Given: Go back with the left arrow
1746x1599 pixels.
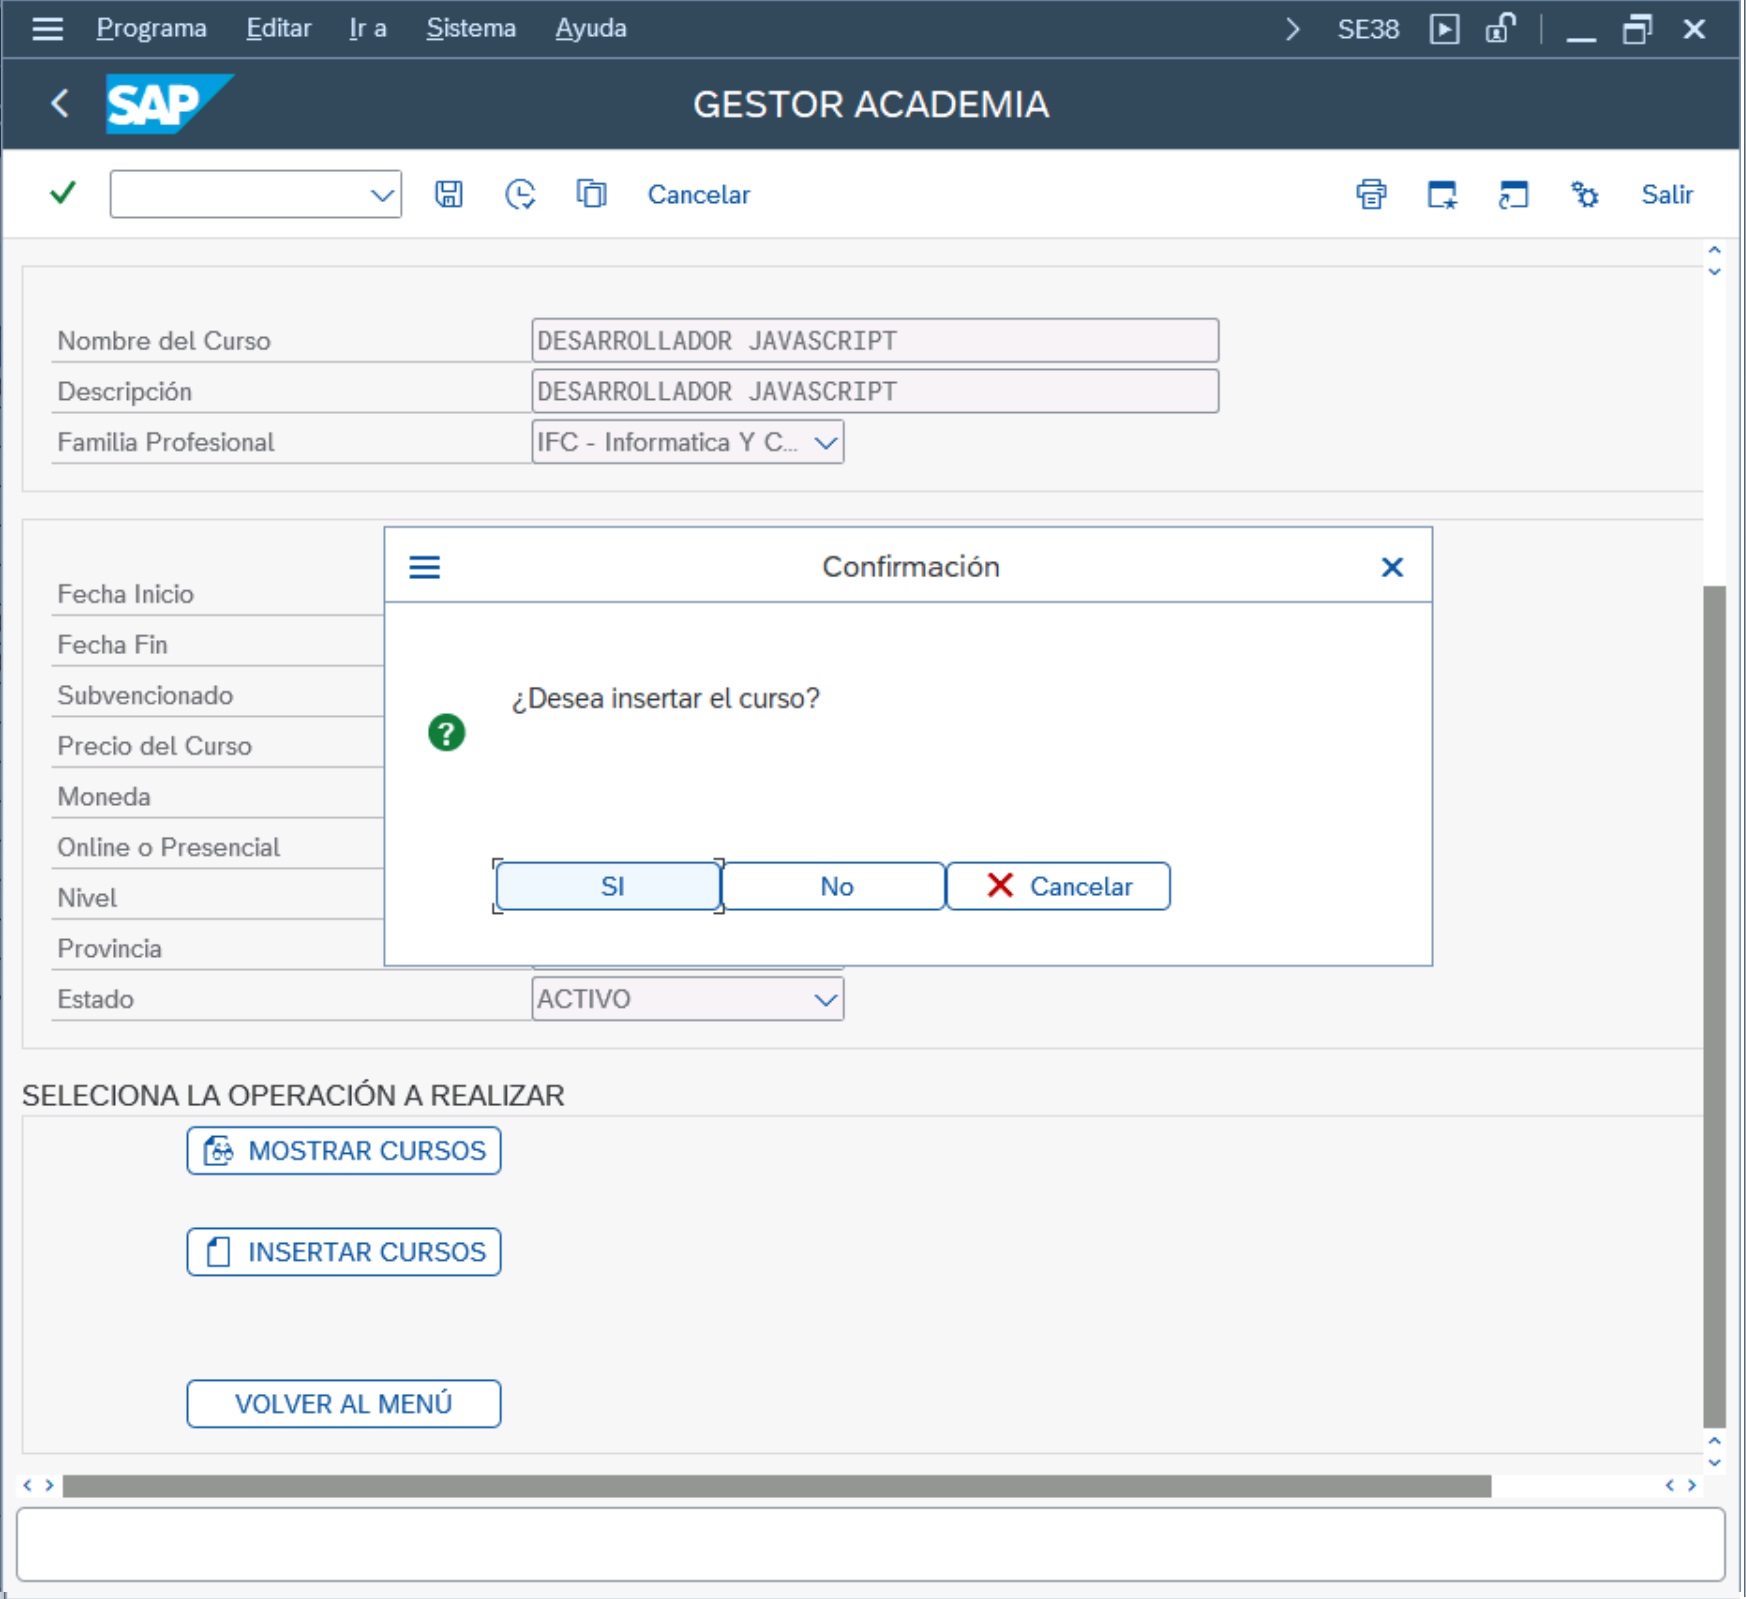Looking at the screenshot, I should coord(60,103).
